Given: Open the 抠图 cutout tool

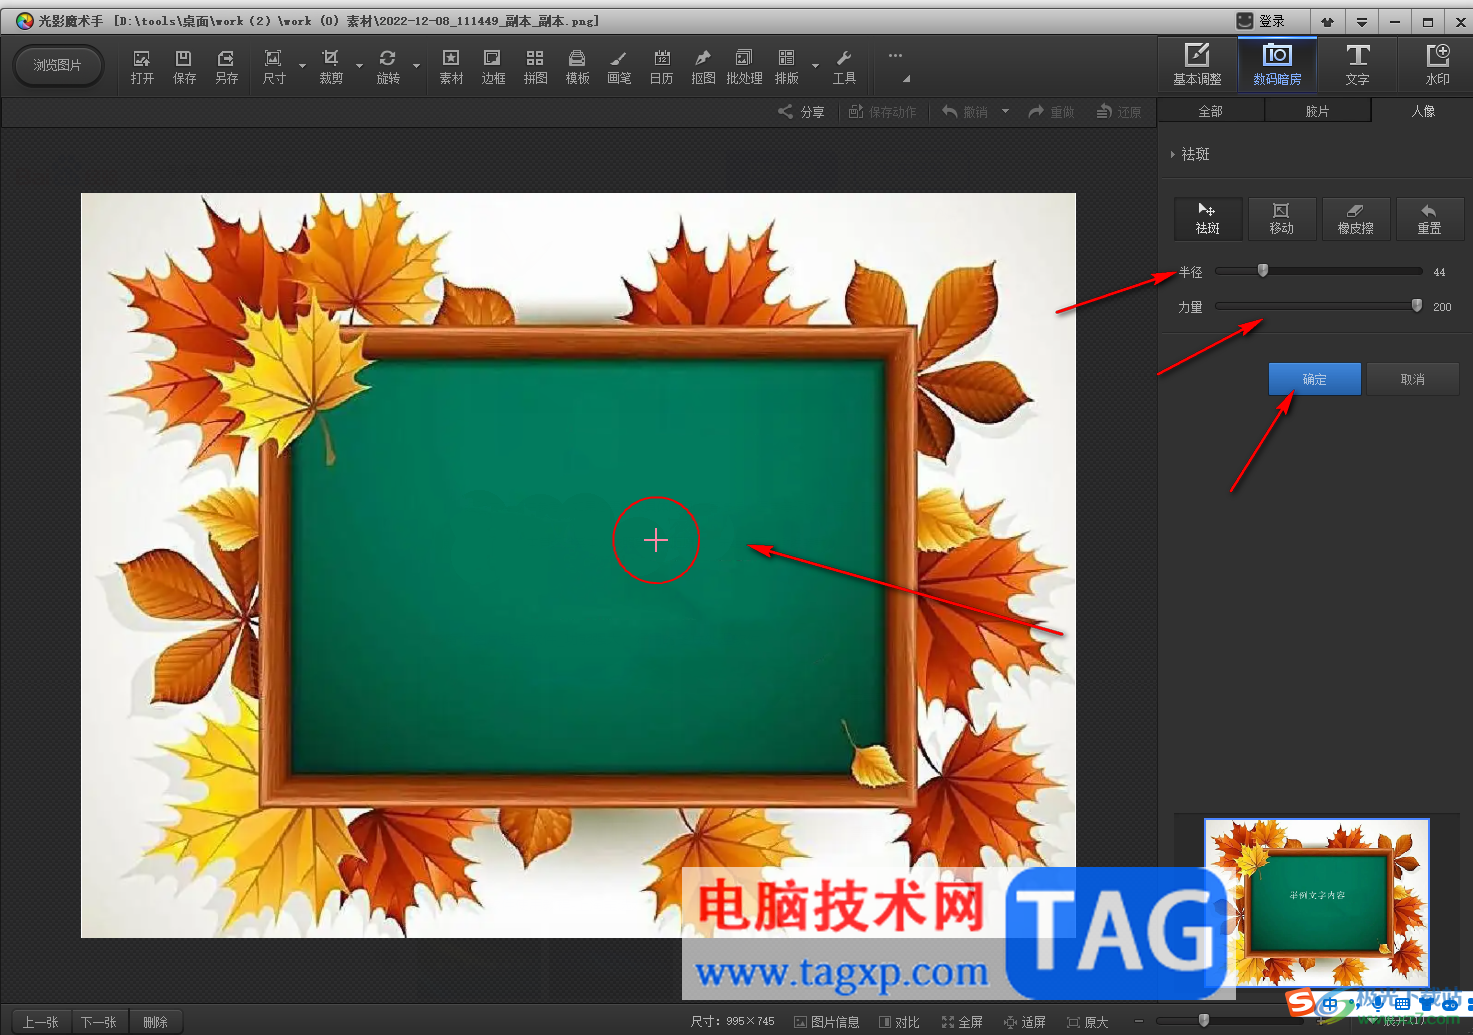Looking at the screenshot, I should pyautogui.click(x=703, y=66).
